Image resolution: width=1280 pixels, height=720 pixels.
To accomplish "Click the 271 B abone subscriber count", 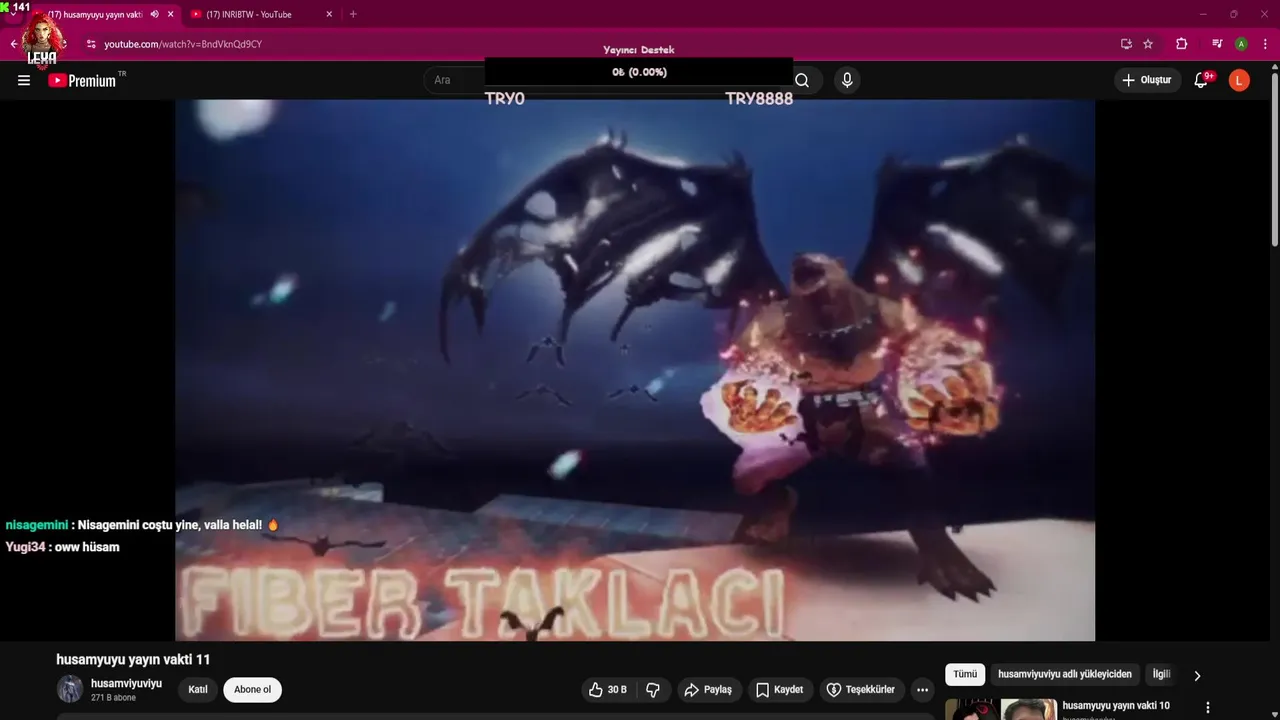I will coord(113,698).
